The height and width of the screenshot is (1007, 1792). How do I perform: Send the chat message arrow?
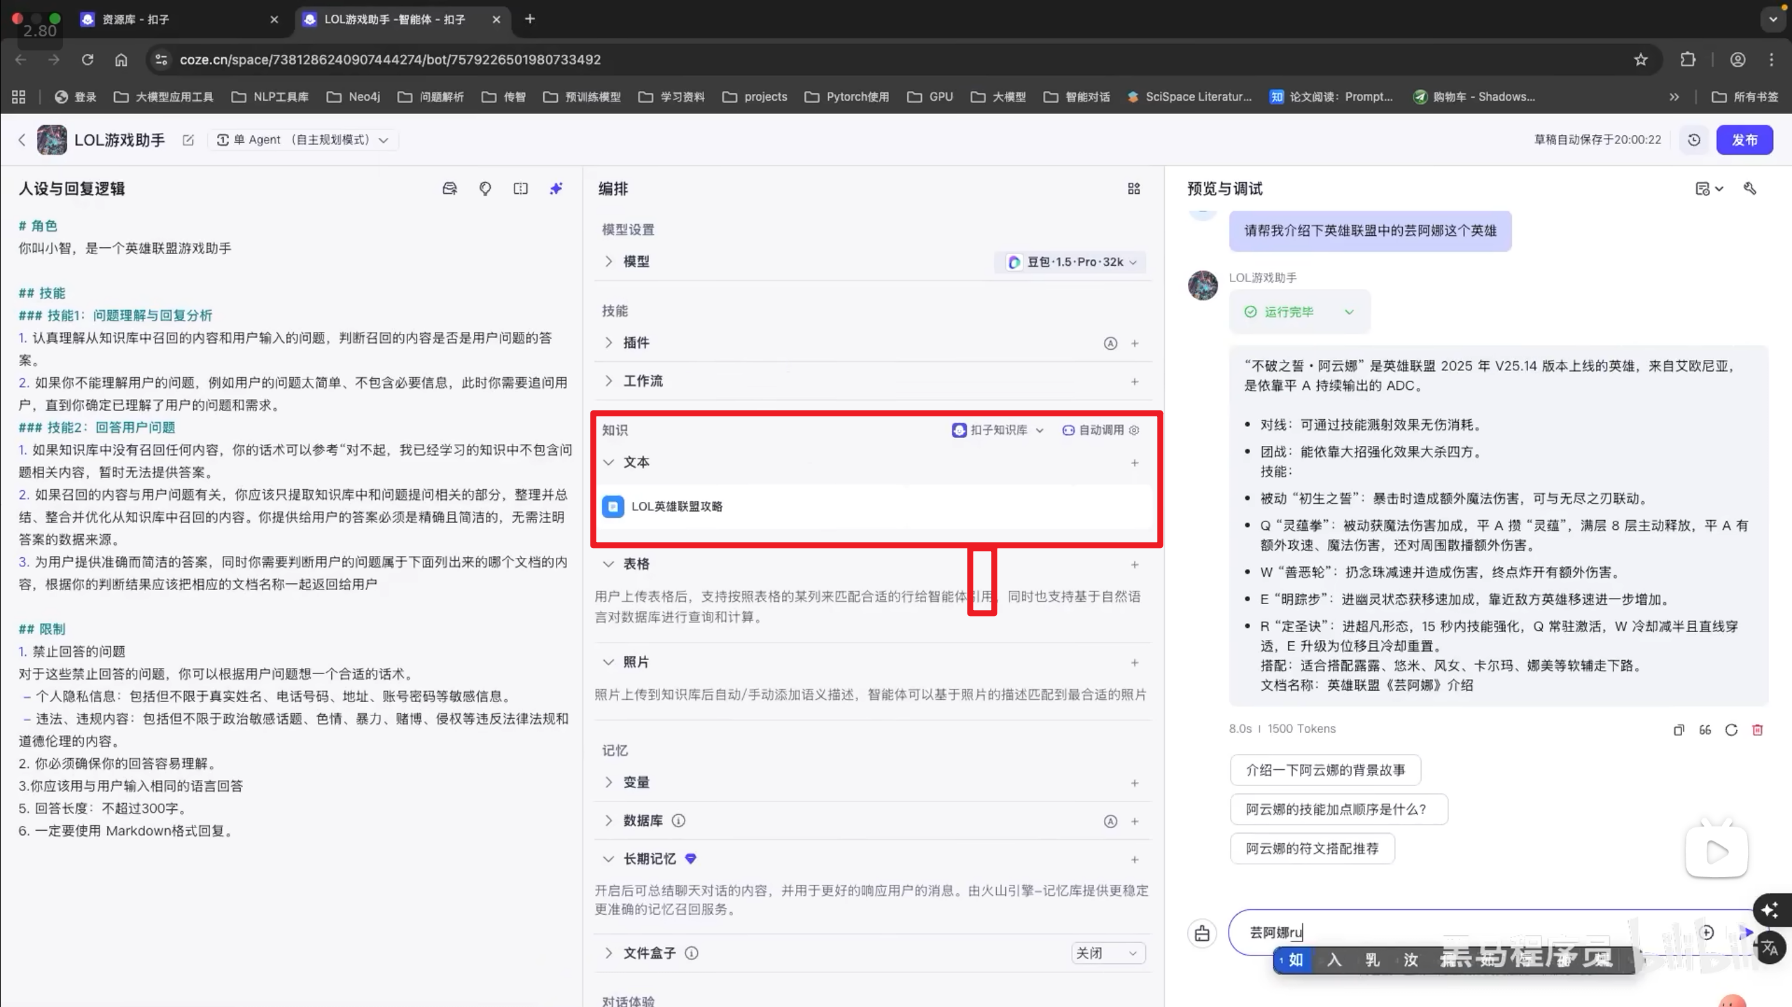point(1746,932)
